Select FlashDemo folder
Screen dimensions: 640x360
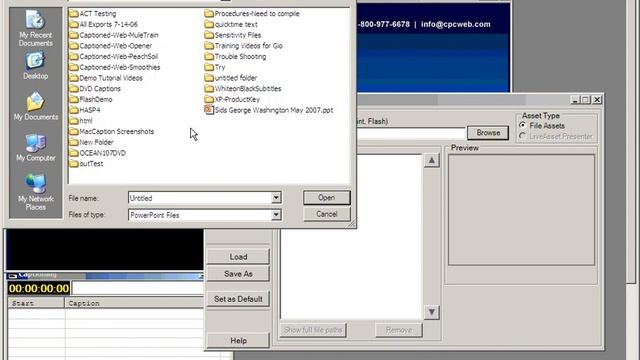91,99
